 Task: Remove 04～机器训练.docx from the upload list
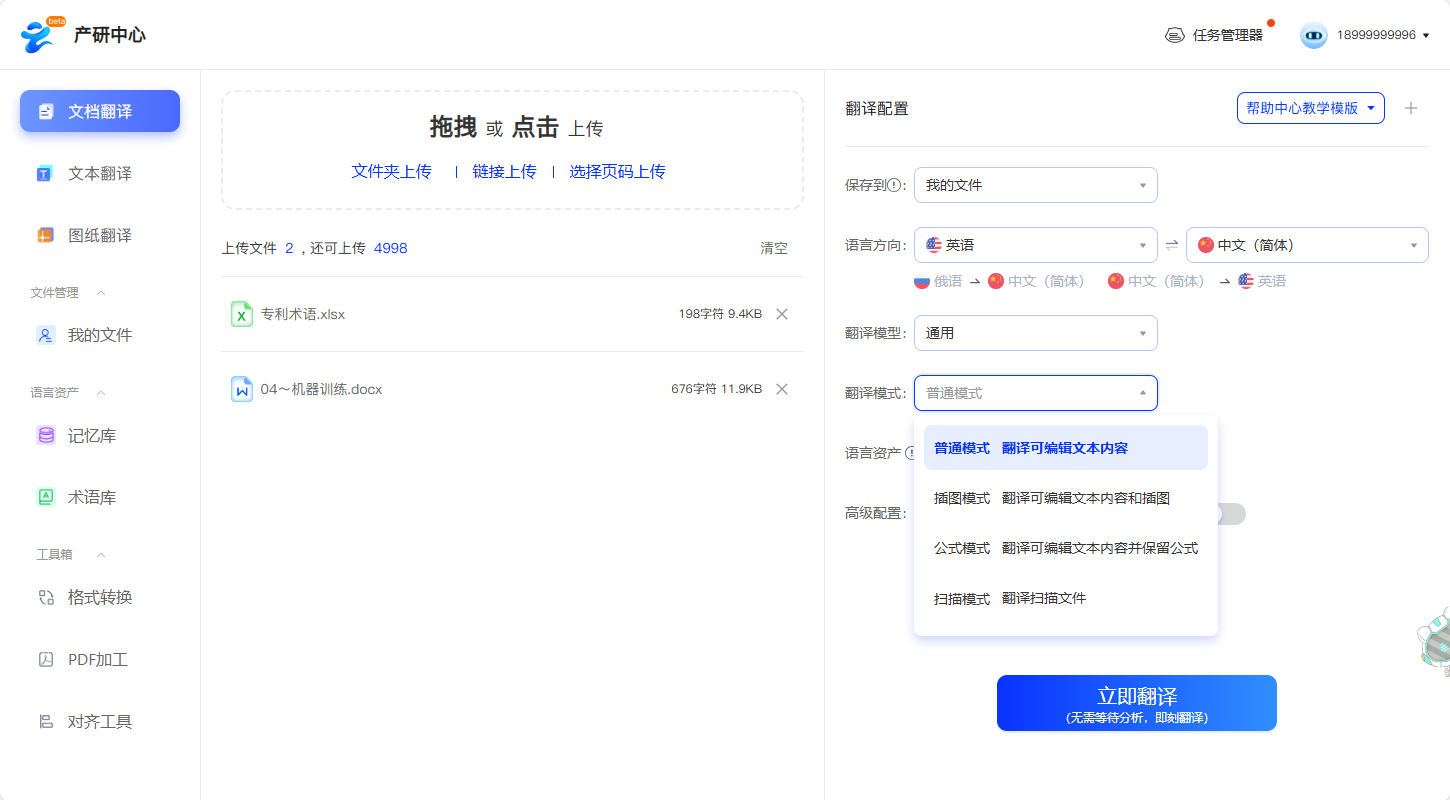pos(782,389)
